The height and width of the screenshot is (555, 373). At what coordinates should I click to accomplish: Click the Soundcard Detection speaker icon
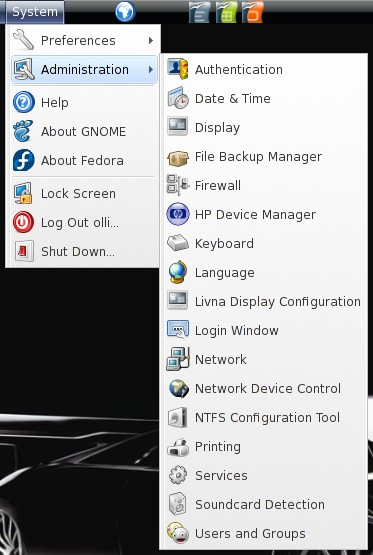click(177, 504)
